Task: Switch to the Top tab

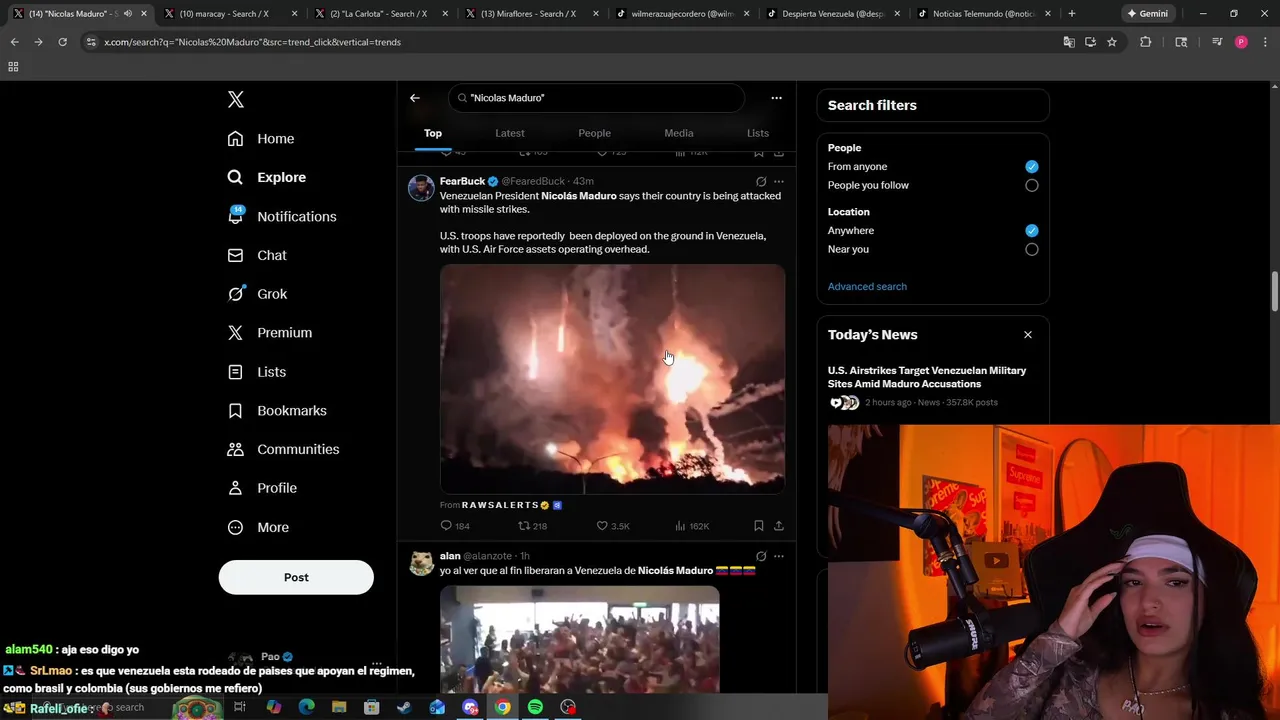Action: 433,133
